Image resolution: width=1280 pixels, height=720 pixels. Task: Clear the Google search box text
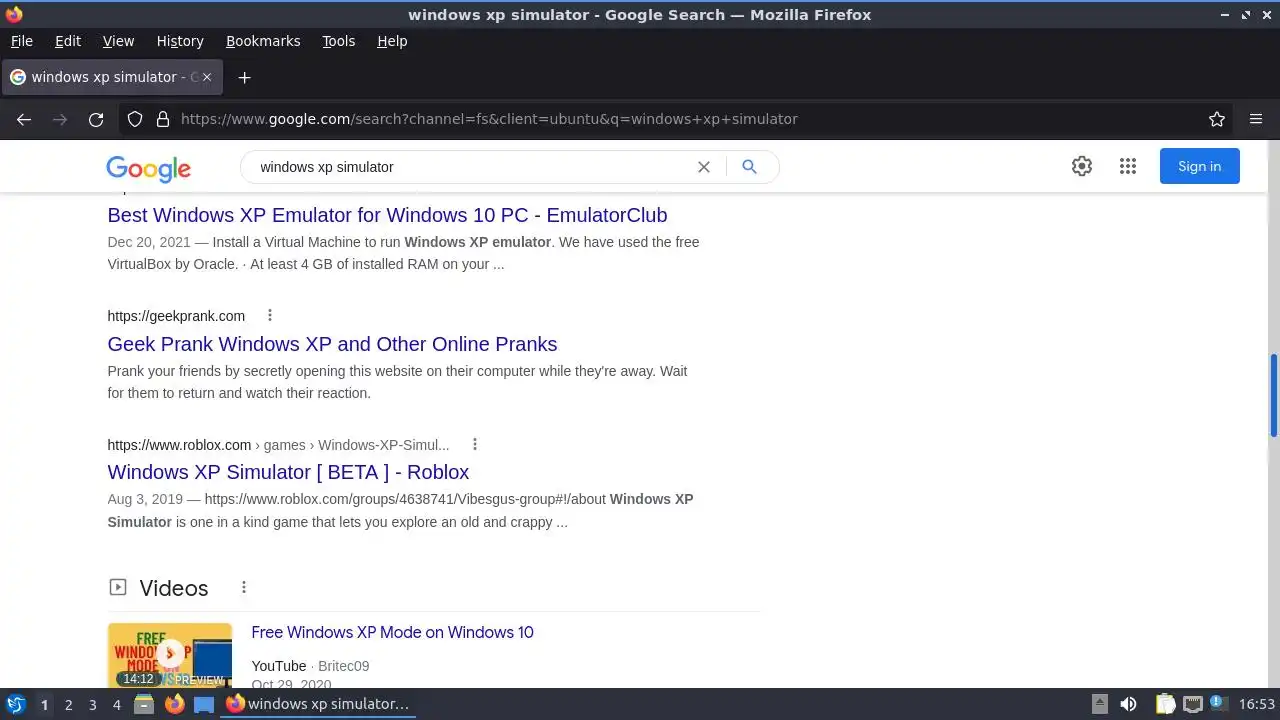click(704, 167)
